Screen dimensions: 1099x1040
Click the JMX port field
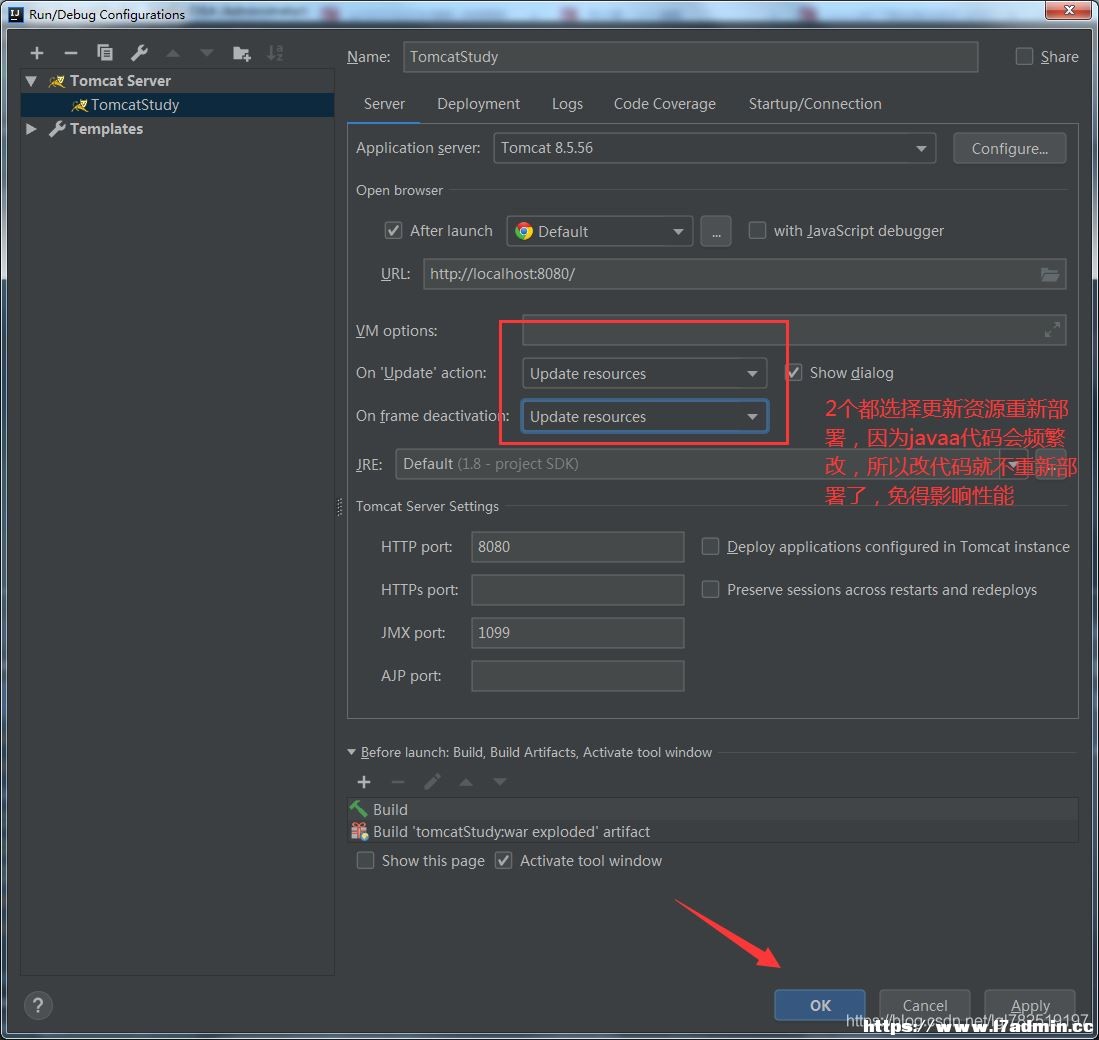[578, 633]
